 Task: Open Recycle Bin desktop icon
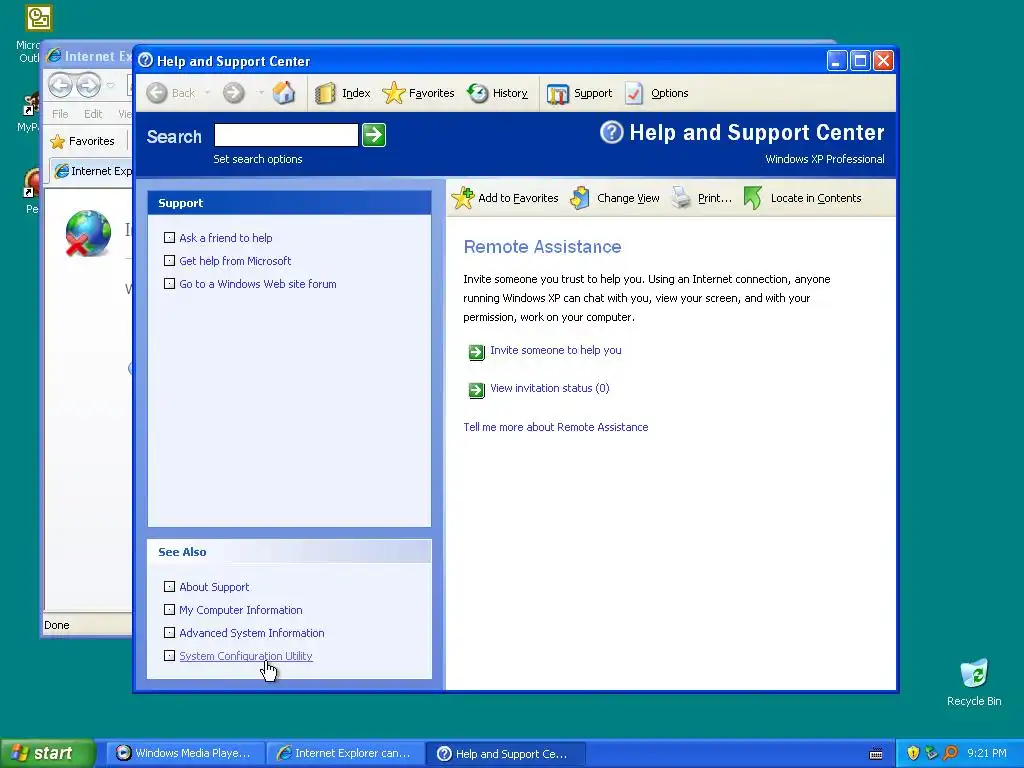[974, 682]
